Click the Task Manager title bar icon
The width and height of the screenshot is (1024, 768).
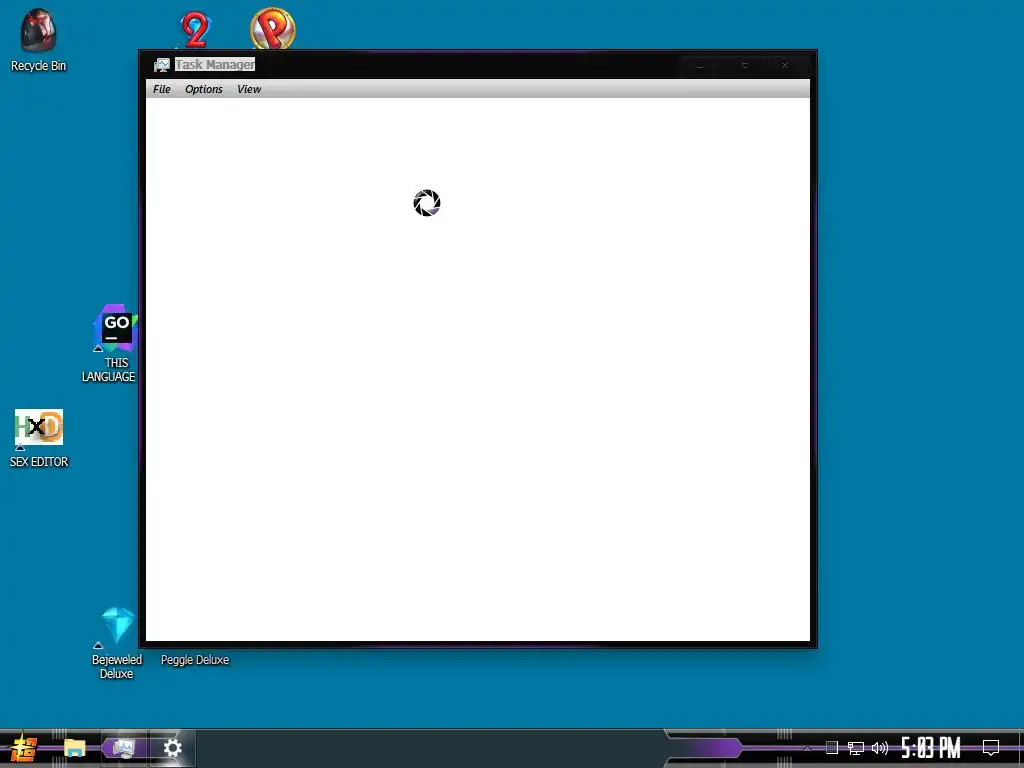161,65
